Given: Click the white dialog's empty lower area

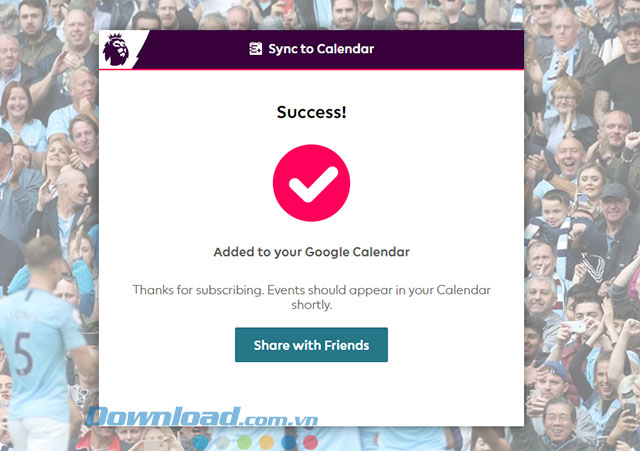Looking at the screenshot, I should (x=311, y=395).
